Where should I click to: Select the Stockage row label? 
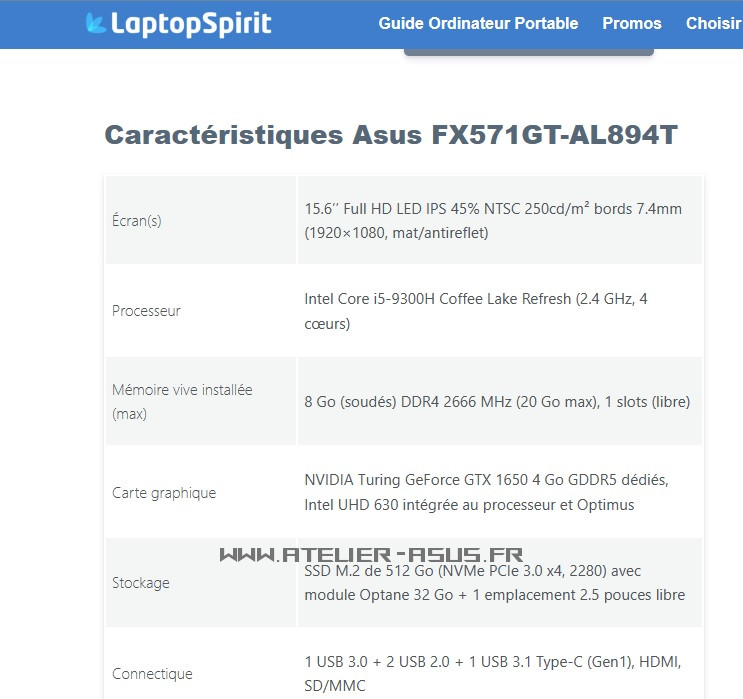[x=141, y=582]
